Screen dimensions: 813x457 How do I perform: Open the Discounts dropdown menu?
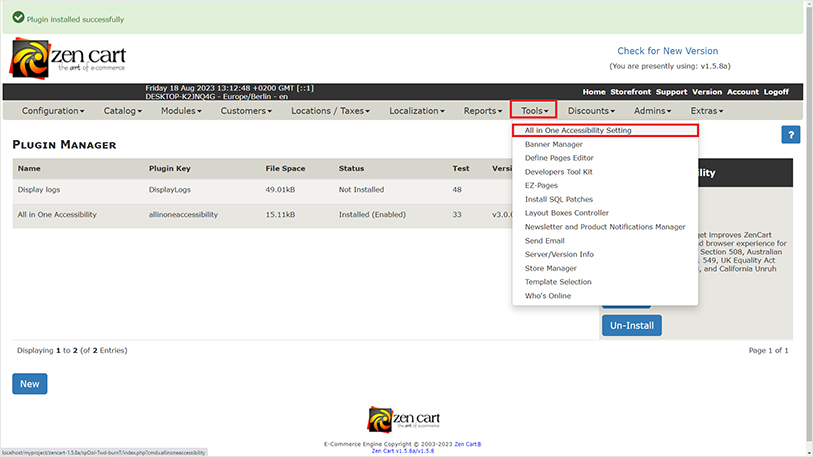click(x=591, y=110)
